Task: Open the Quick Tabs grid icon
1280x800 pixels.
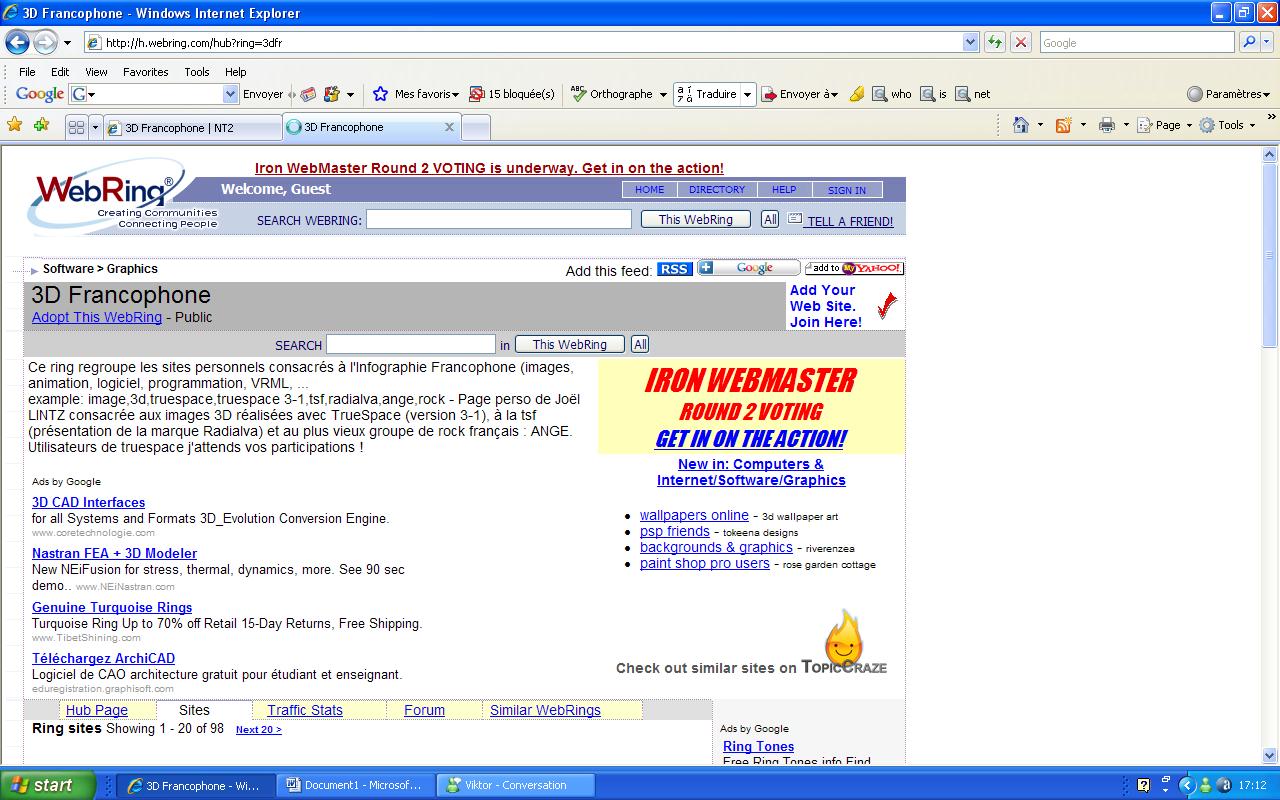Action: (x=76, y=127)
